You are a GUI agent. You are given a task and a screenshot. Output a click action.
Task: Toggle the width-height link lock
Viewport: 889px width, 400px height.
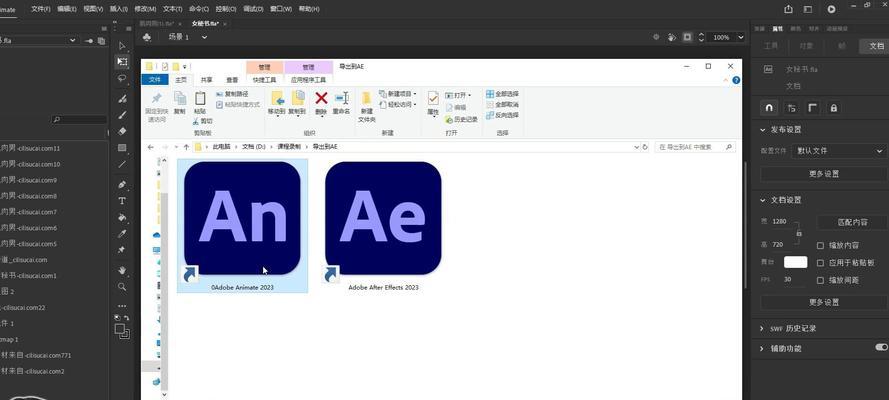pos(799,233)
